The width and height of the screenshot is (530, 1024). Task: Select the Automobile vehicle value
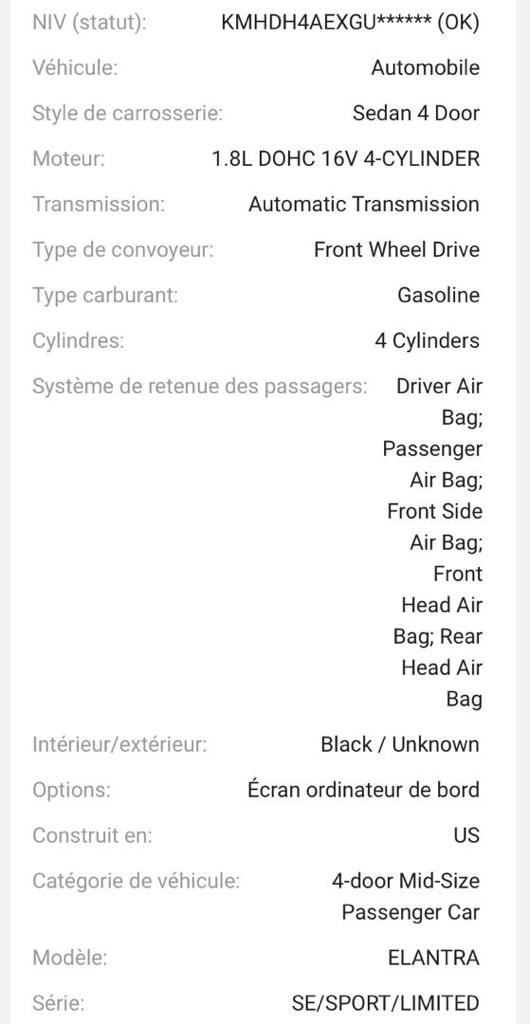tap(426, 67)
